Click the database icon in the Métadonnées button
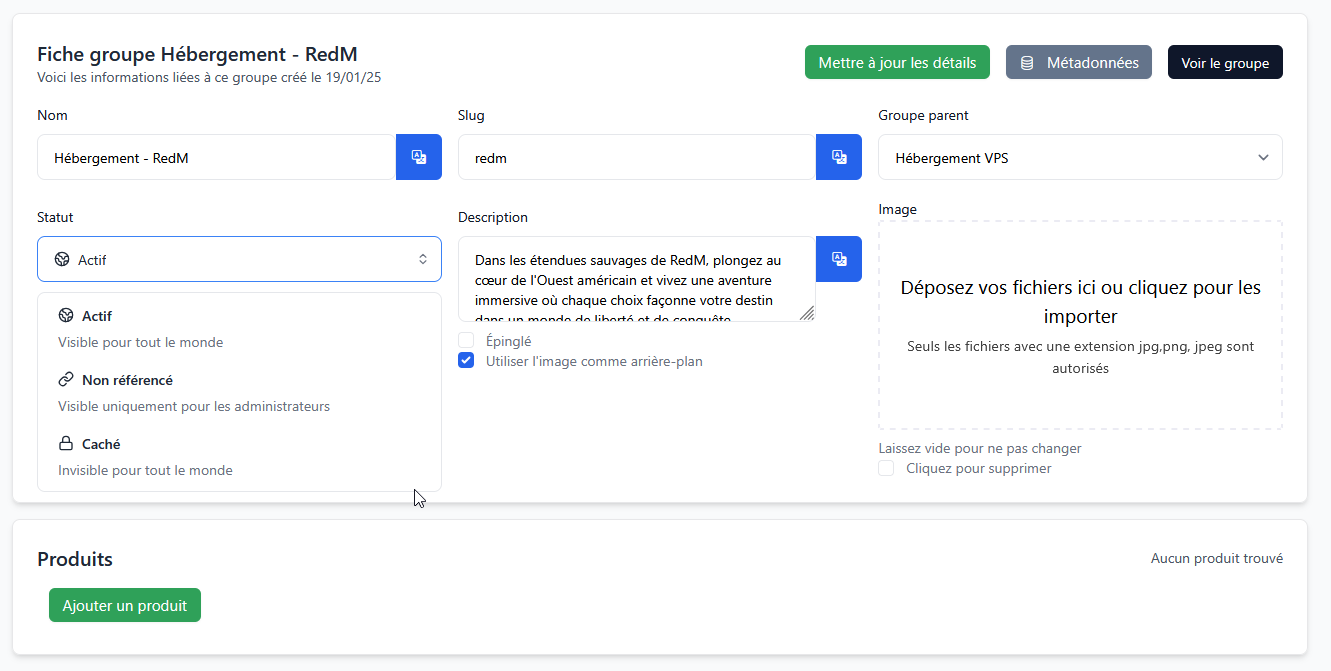 pyautogui.click(x=1027, y=63)
